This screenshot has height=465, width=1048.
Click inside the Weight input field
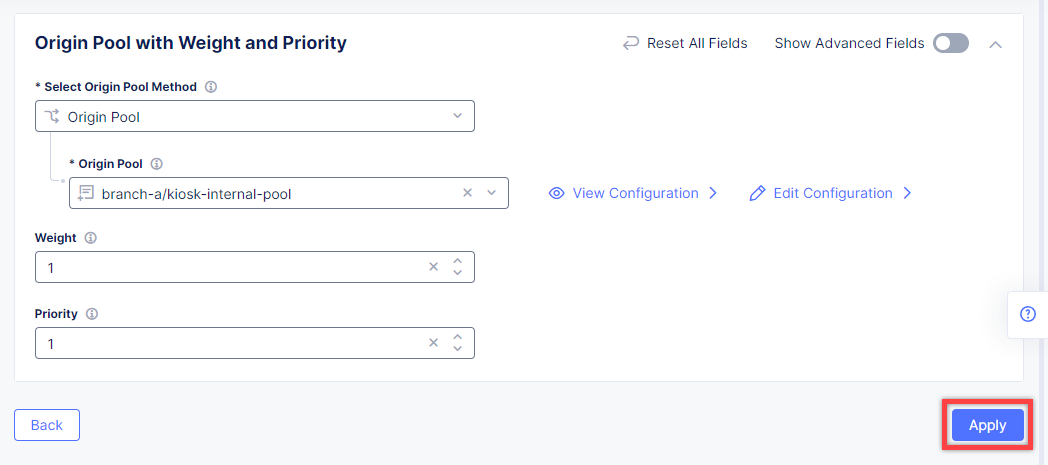pos(230,267)
